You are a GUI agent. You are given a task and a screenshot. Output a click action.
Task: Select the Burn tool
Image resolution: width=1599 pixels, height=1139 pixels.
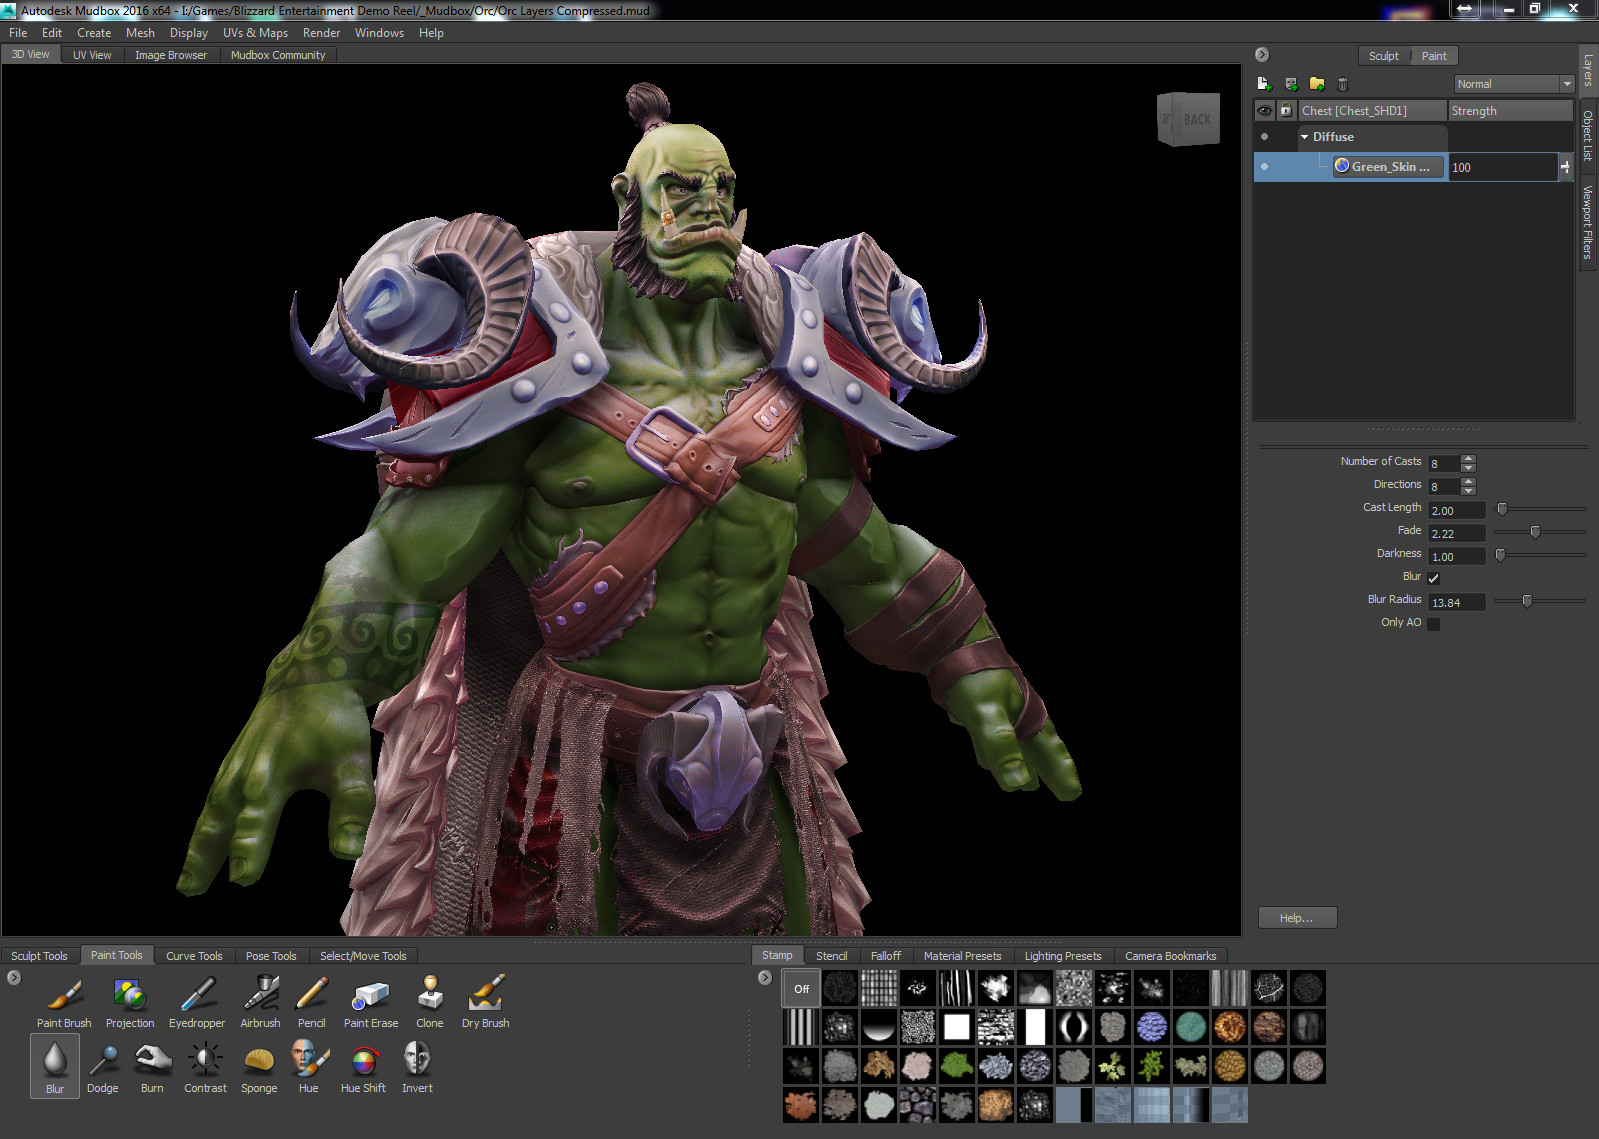[x=152, y=1066]
